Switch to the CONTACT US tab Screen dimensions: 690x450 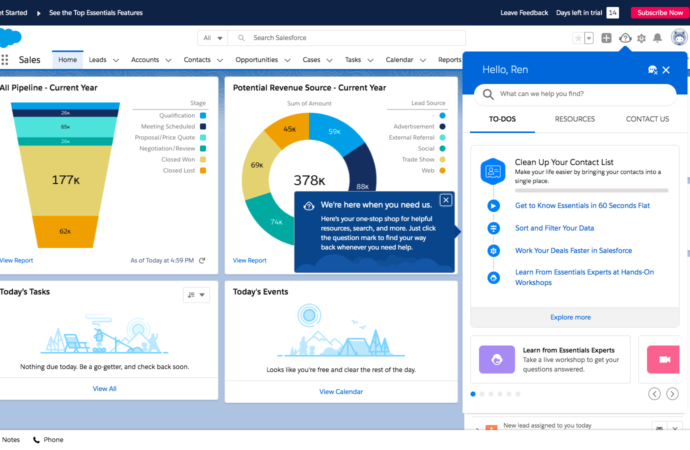click(647, 119)
